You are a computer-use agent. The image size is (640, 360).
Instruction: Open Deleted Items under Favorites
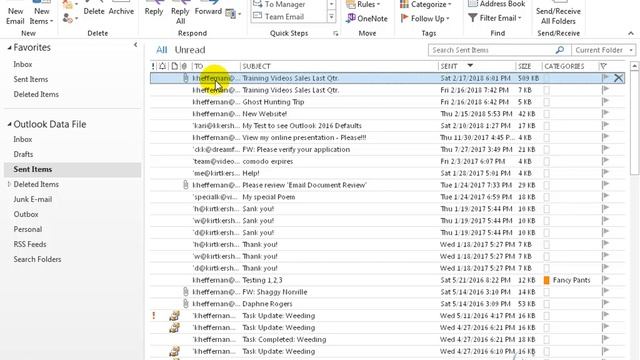coord(36,95)
